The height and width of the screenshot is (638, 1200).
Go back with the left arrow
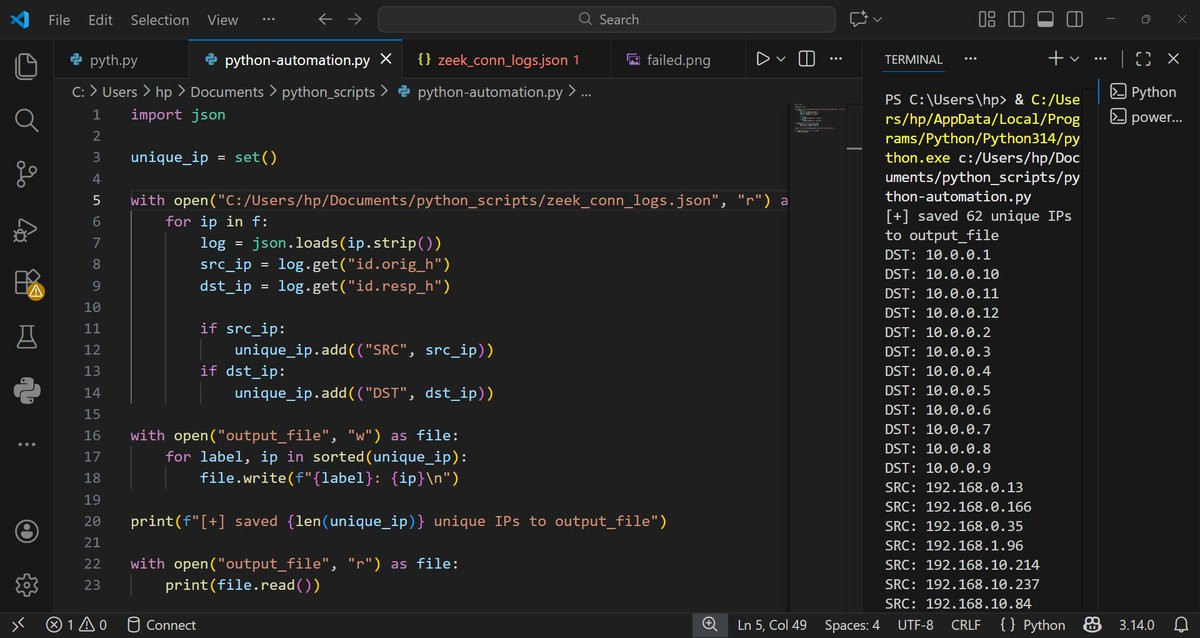tap(324, 19)
